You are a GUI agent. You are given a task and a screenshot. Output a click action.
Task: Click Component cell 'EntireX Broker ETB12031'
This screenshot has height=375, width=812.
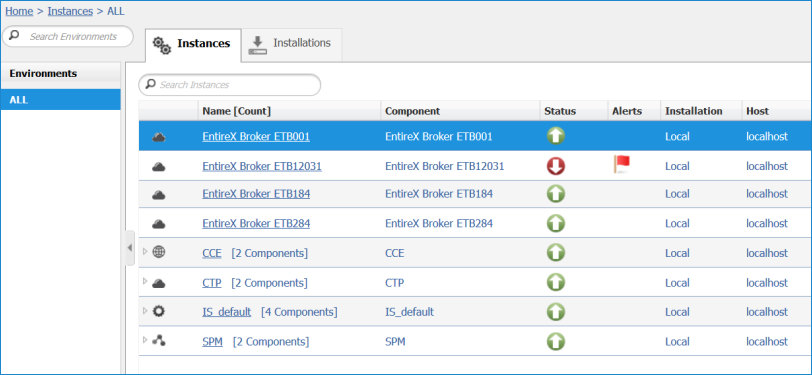tap(444, 166)
